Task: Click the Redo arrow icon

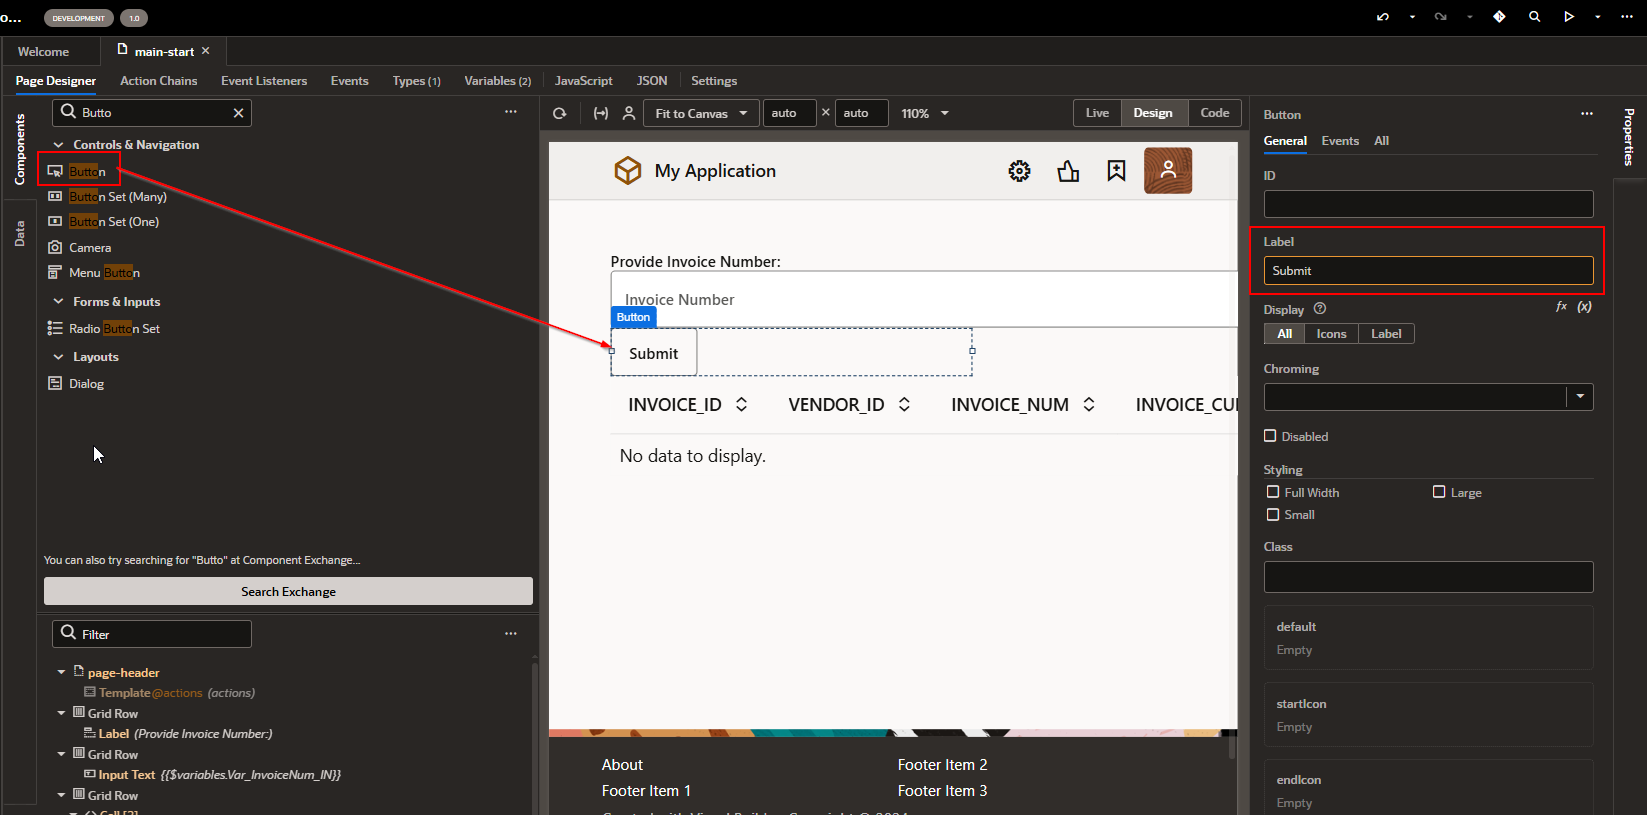Action: point(1440,17)
